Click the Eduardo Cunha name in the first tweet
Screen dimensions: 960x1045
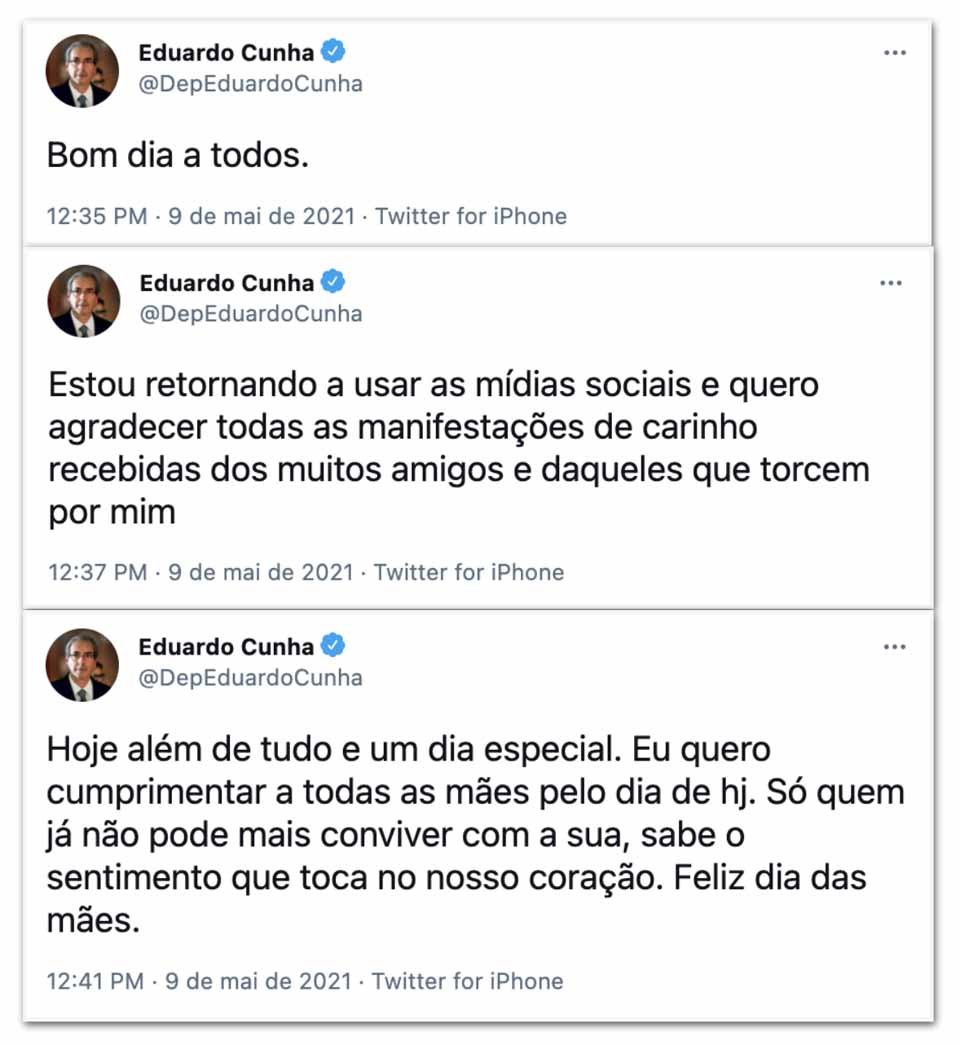227,53
